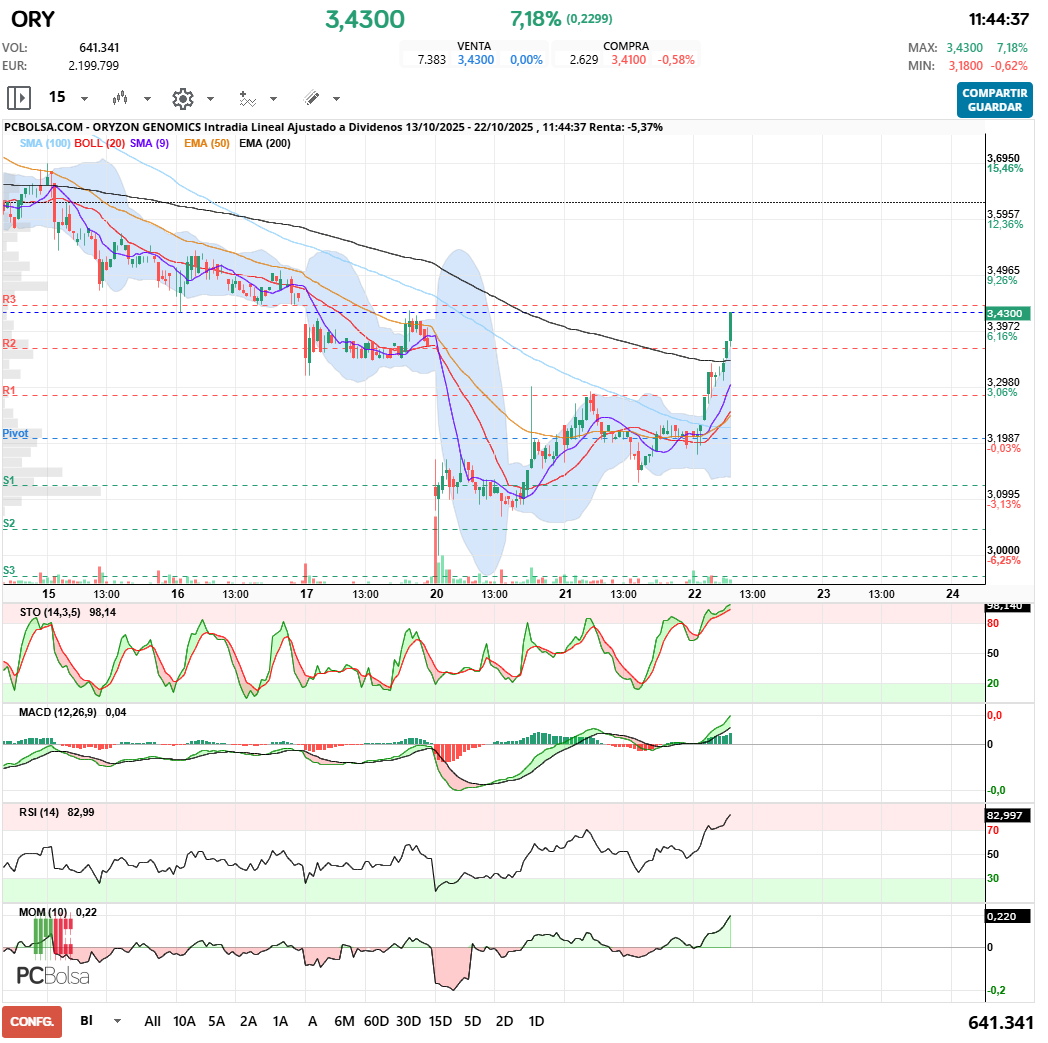This screenshot has height=1043, width=1048.
Task: Select the 6M time range
Action: [344, 1021]
